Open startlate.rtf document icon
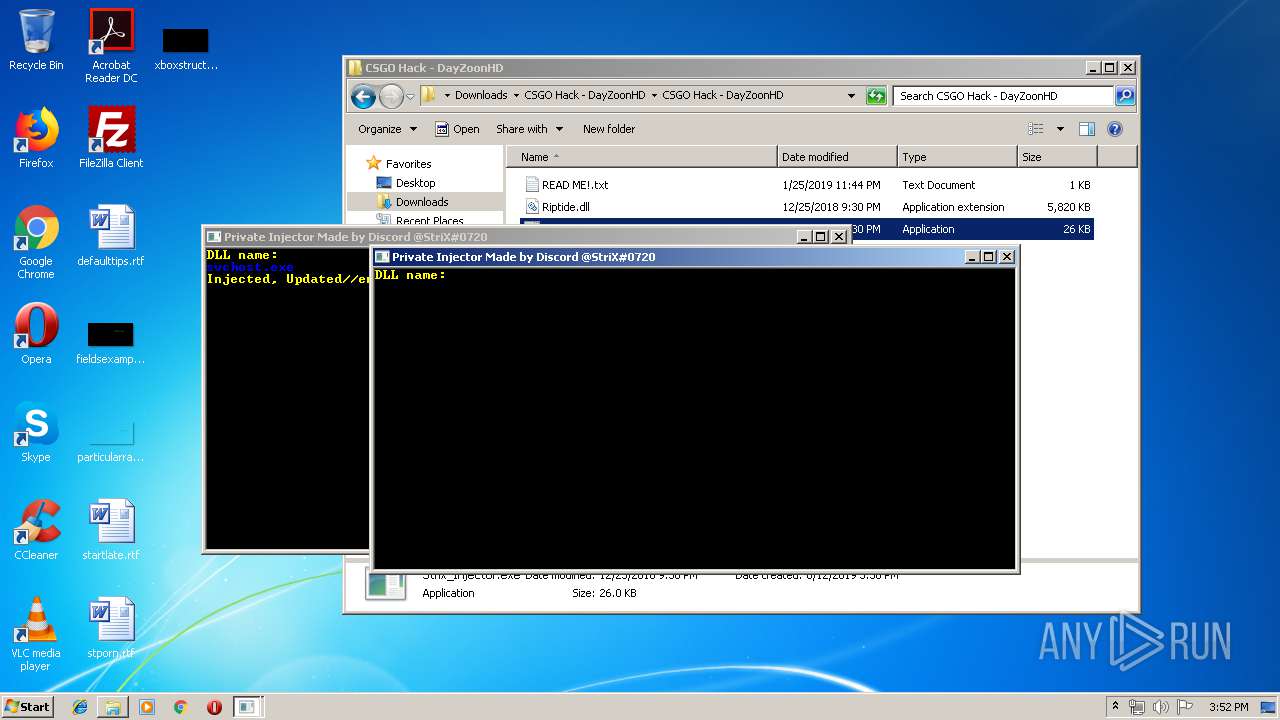The height and width of the screenshot is (720, 1280). coord(111,530)
